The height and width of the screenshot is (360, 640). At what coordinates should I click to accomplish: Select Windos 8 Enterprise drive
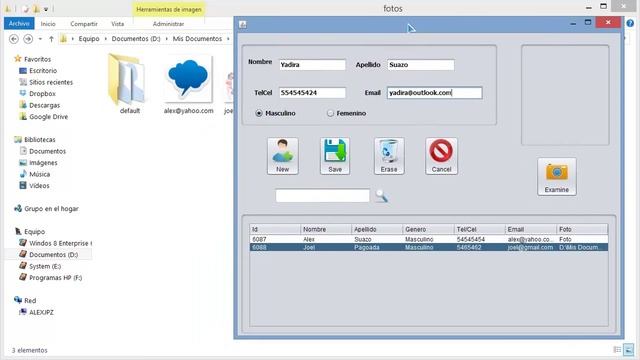(x=56, y=243)
